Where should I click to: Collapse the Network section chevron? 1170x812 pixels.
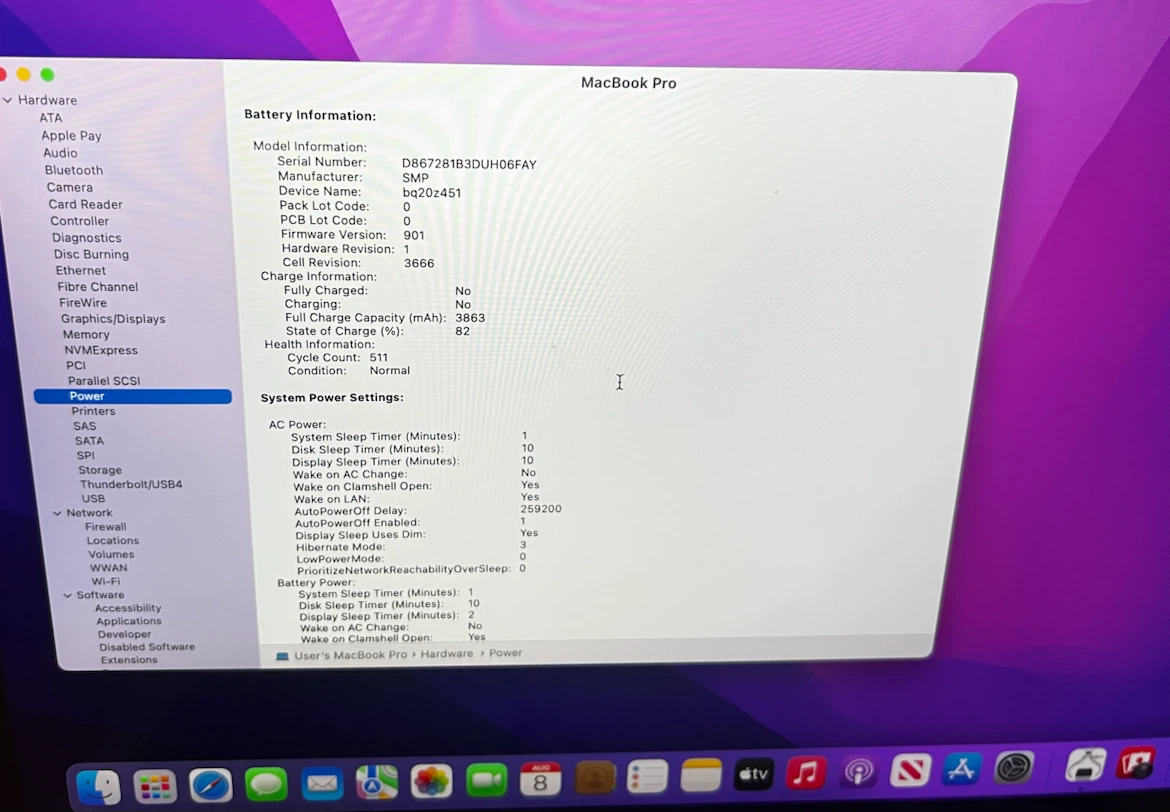pyautogui.click(x=57, y=513)
